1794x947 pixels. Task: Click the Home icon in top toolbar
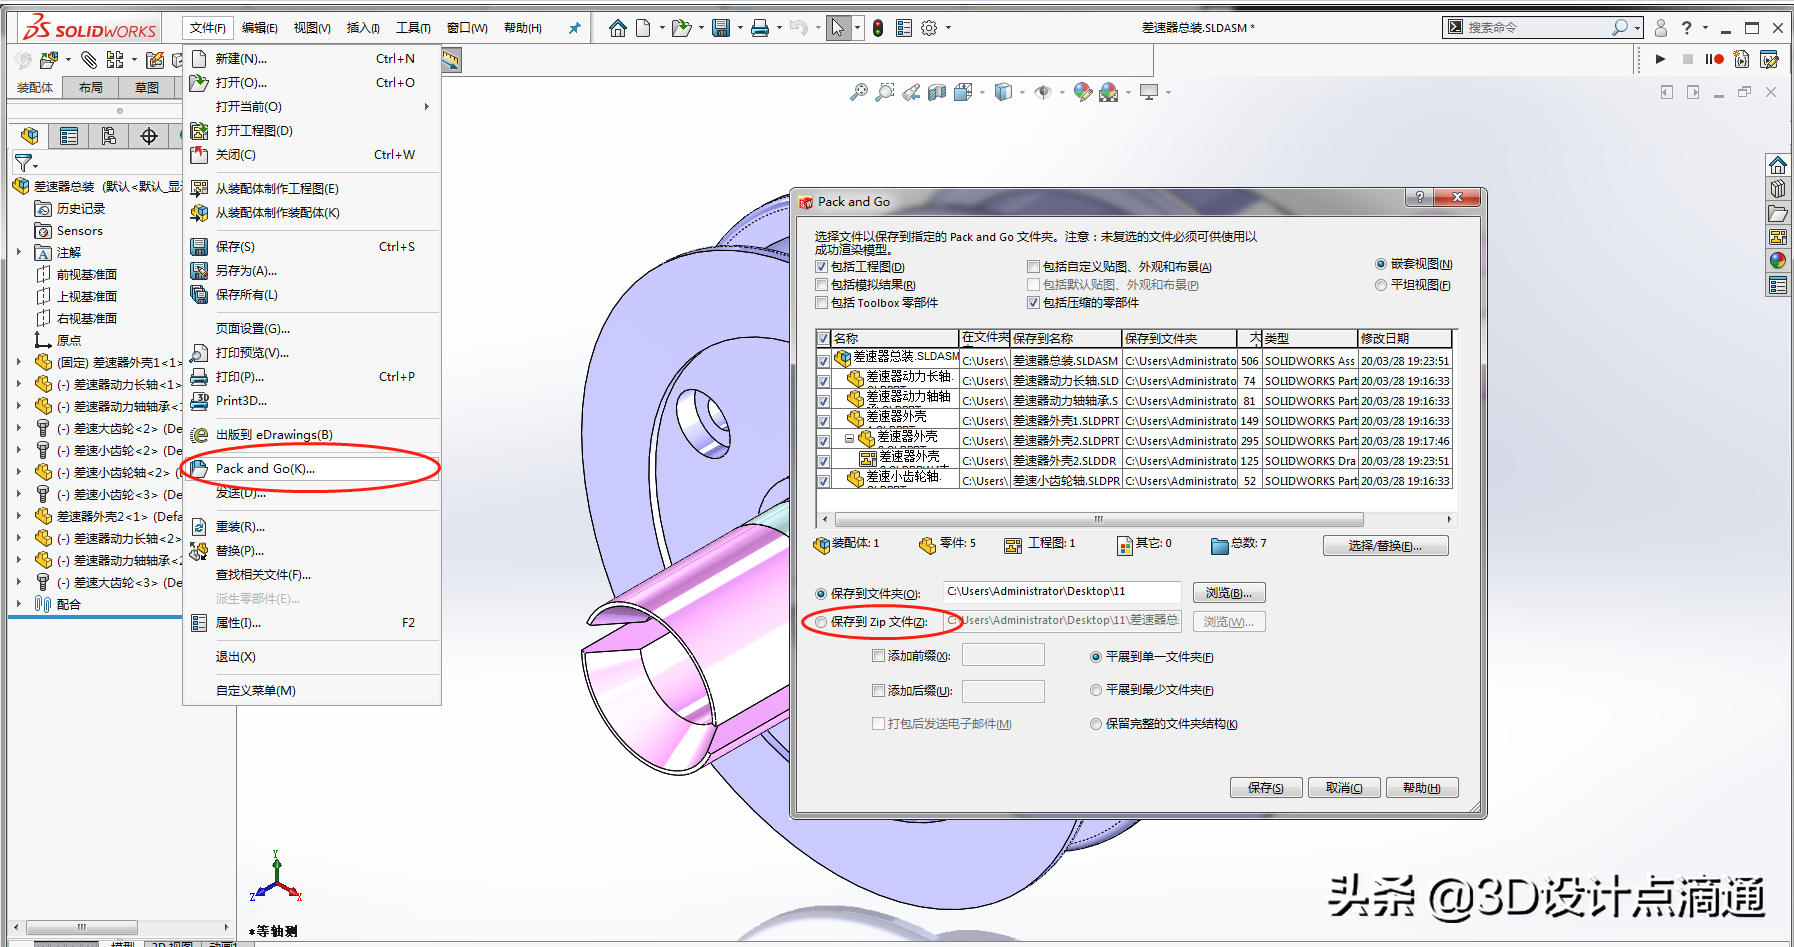click(x=618, y=28)
